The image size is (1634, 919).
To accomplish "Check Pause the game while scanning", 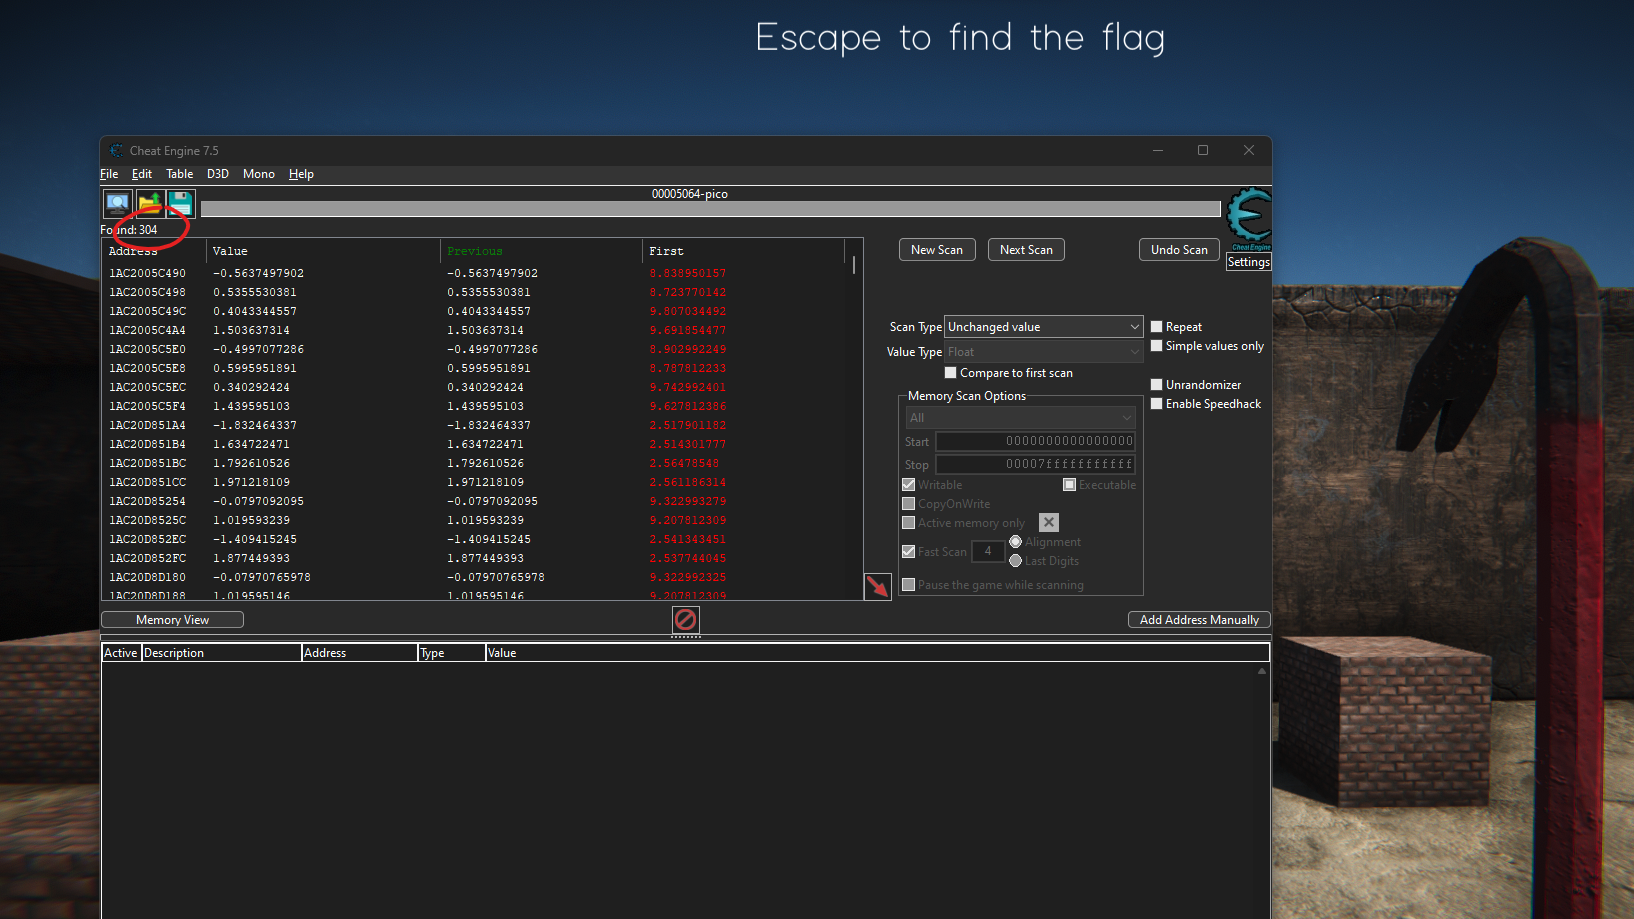I will (908, 585).
